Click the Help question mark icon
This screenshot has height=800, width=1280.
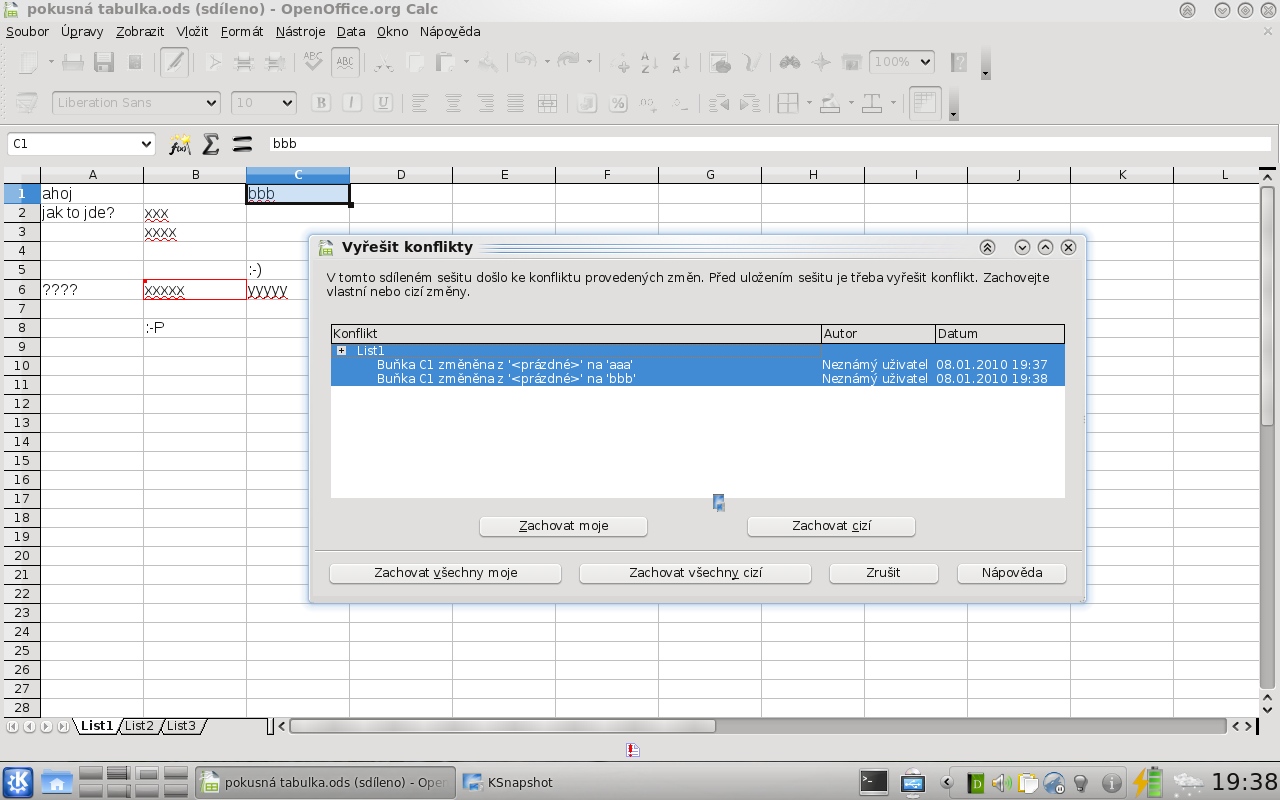959,62
